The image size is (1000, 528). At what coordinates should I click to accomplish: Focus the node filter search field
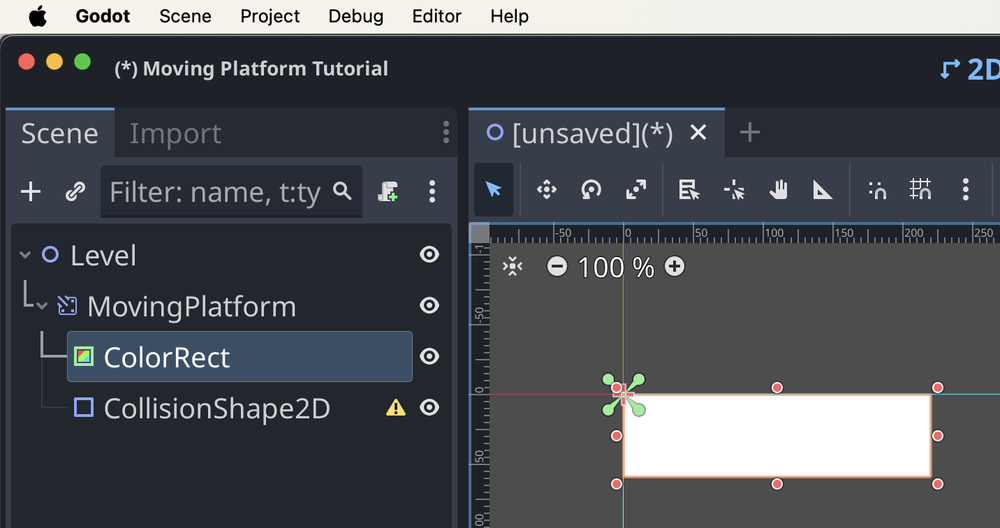click(x=232, y=191)
